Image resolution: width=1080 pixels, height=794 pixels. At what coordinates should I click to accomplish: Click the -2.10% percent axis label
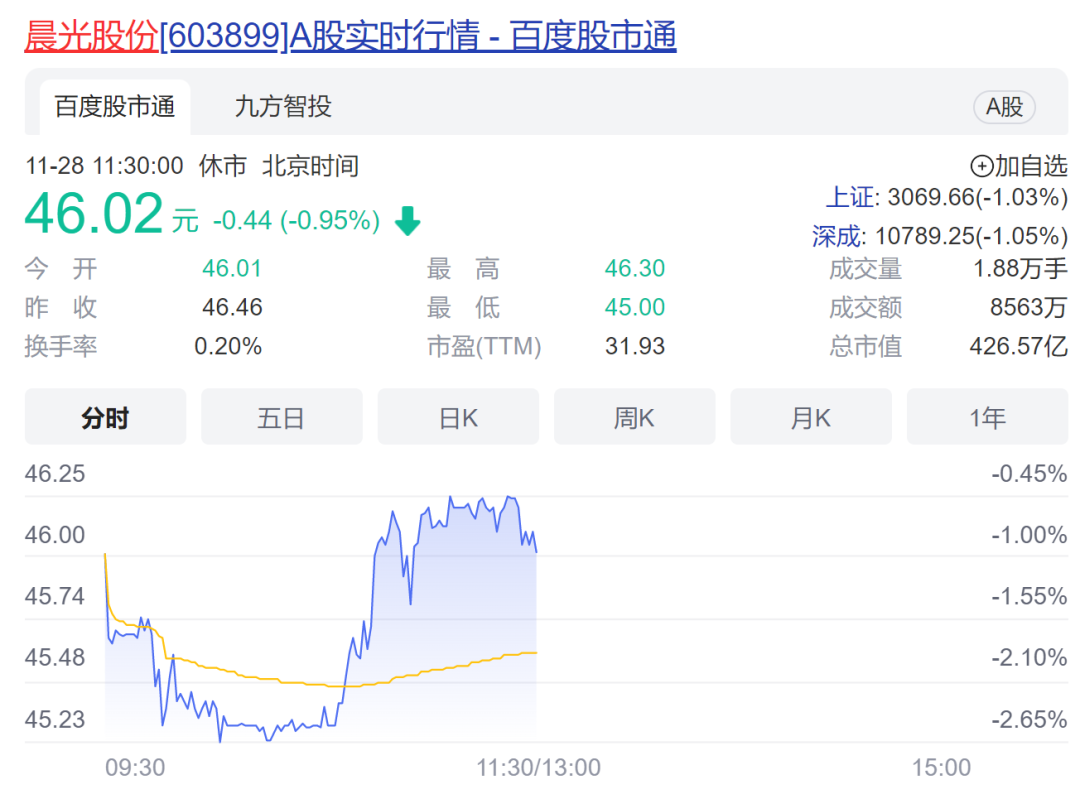tap(1029, 658)
